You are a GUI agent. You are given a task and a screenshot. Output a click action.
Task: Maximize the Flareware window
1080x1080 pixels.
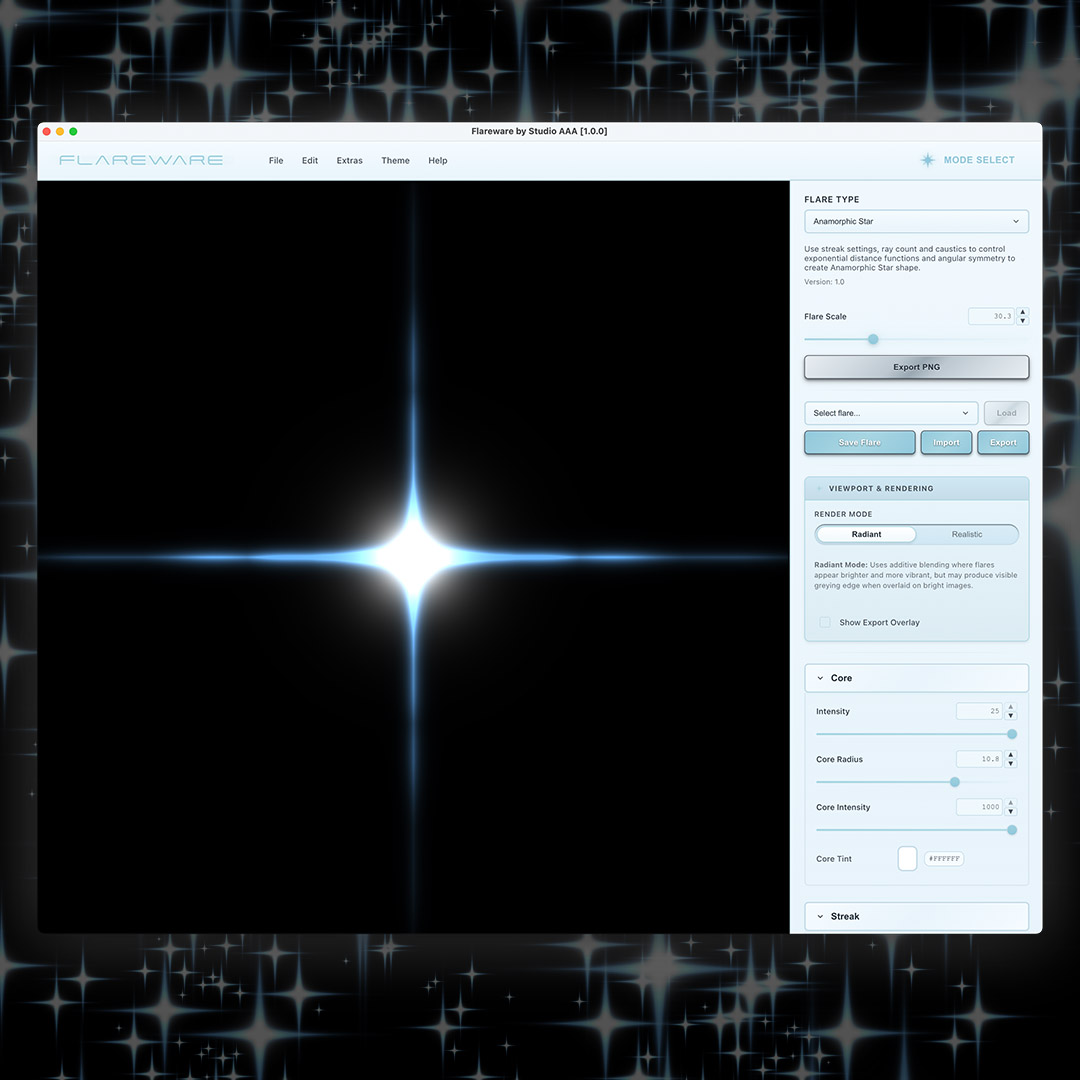pos(73,132)
